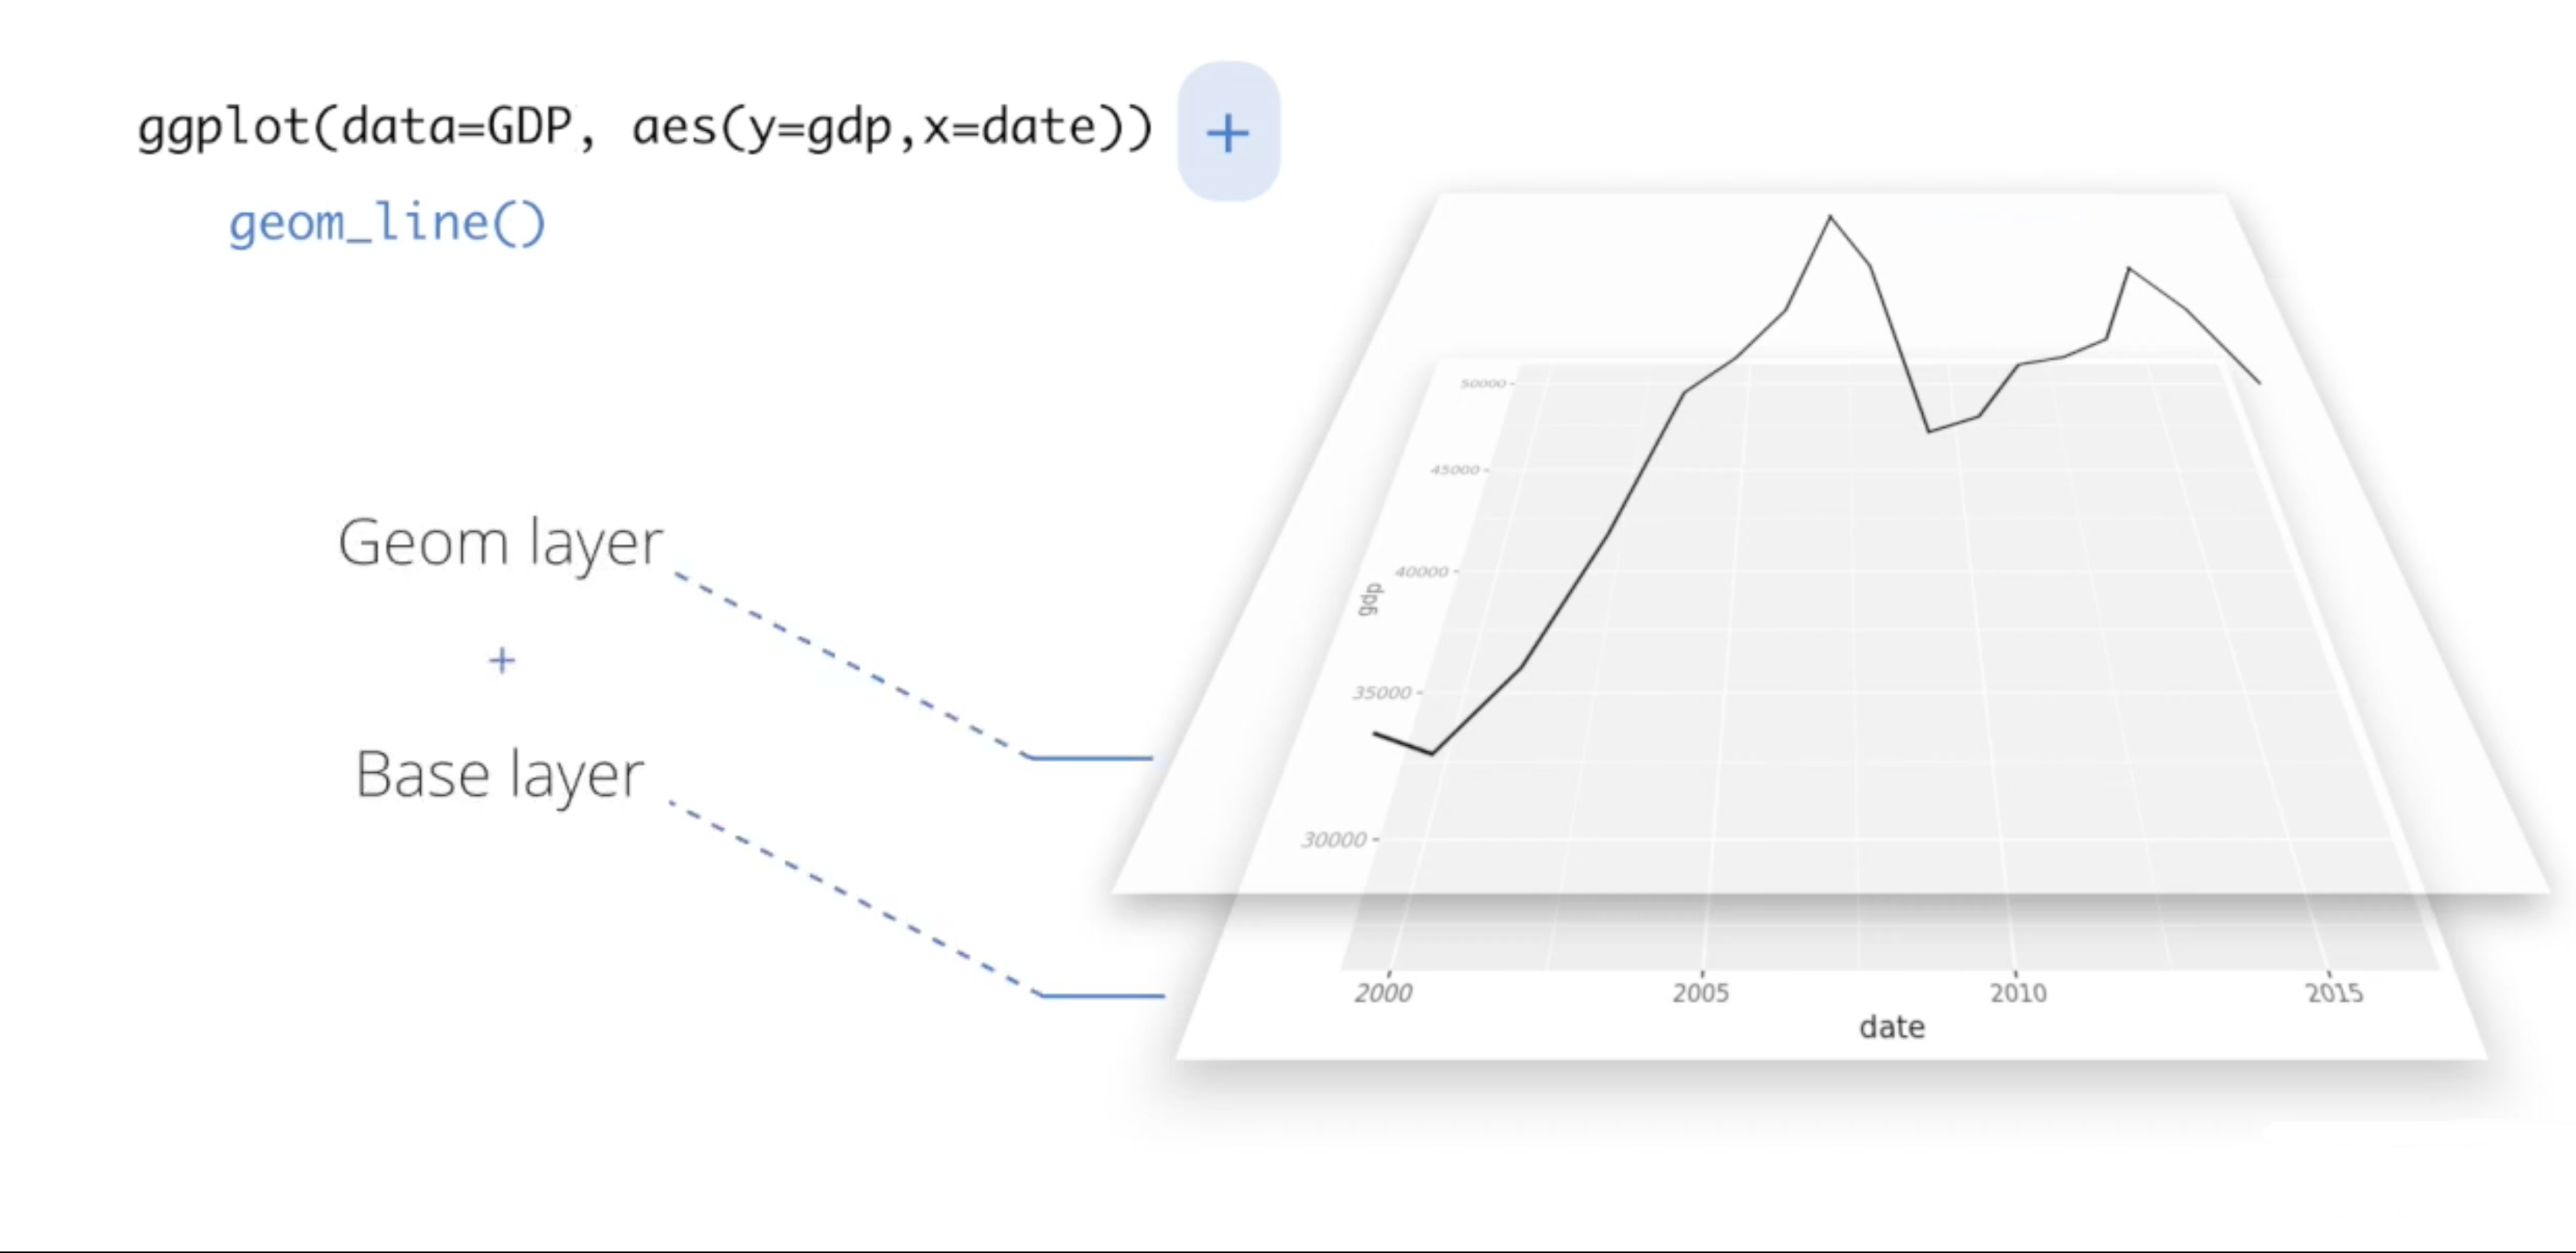Click the small plus between layer labels
This screenshot has height=1253, width=2576.
pyautogui.click(x=502, y=660)
